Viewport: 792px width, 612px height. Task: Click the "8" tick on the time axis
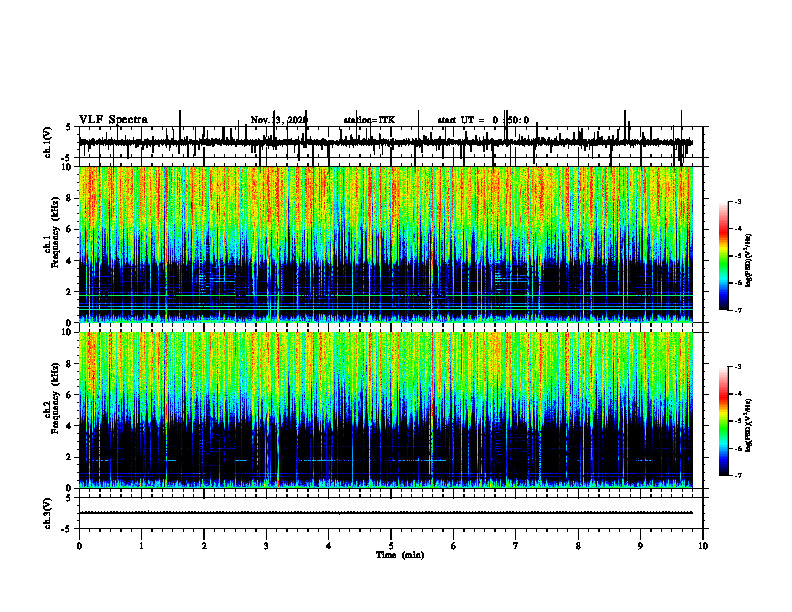(578, 546)
